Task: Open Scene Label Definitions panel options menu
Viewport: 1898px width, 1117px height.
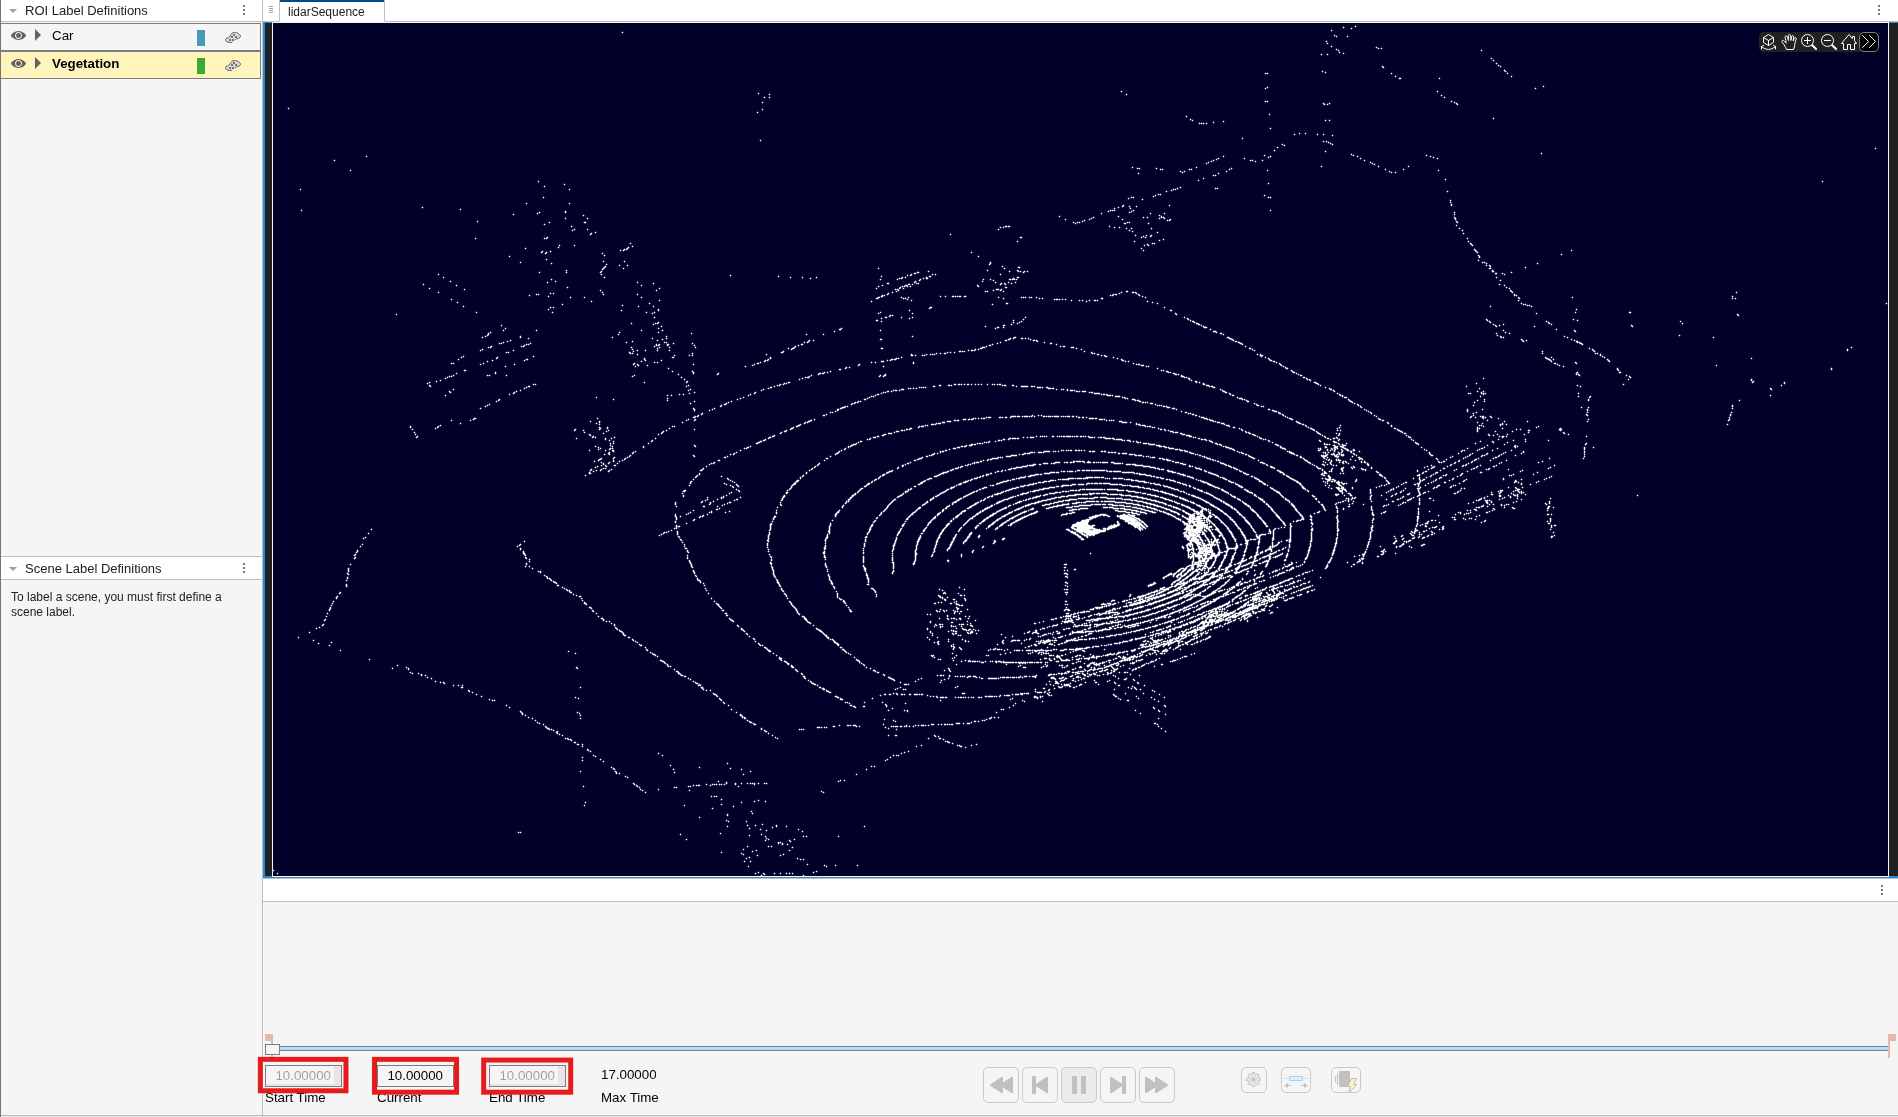Action: coord(244,568)
